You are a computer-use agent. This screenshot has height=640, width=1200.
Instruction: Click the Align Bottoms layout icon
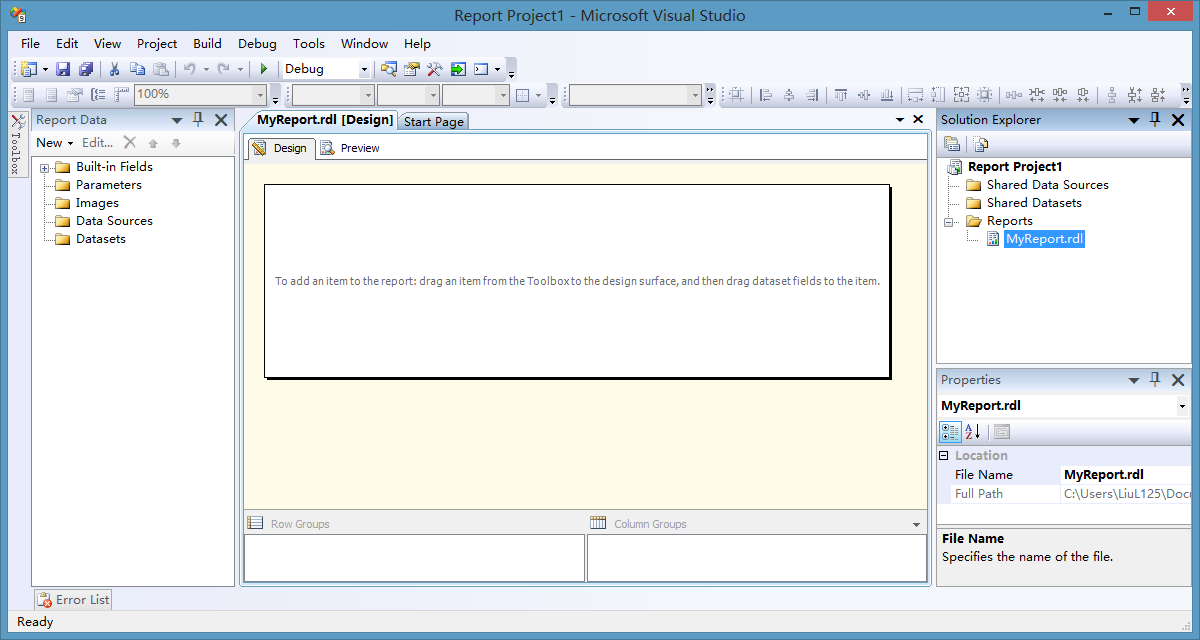[x=887, y=95]
